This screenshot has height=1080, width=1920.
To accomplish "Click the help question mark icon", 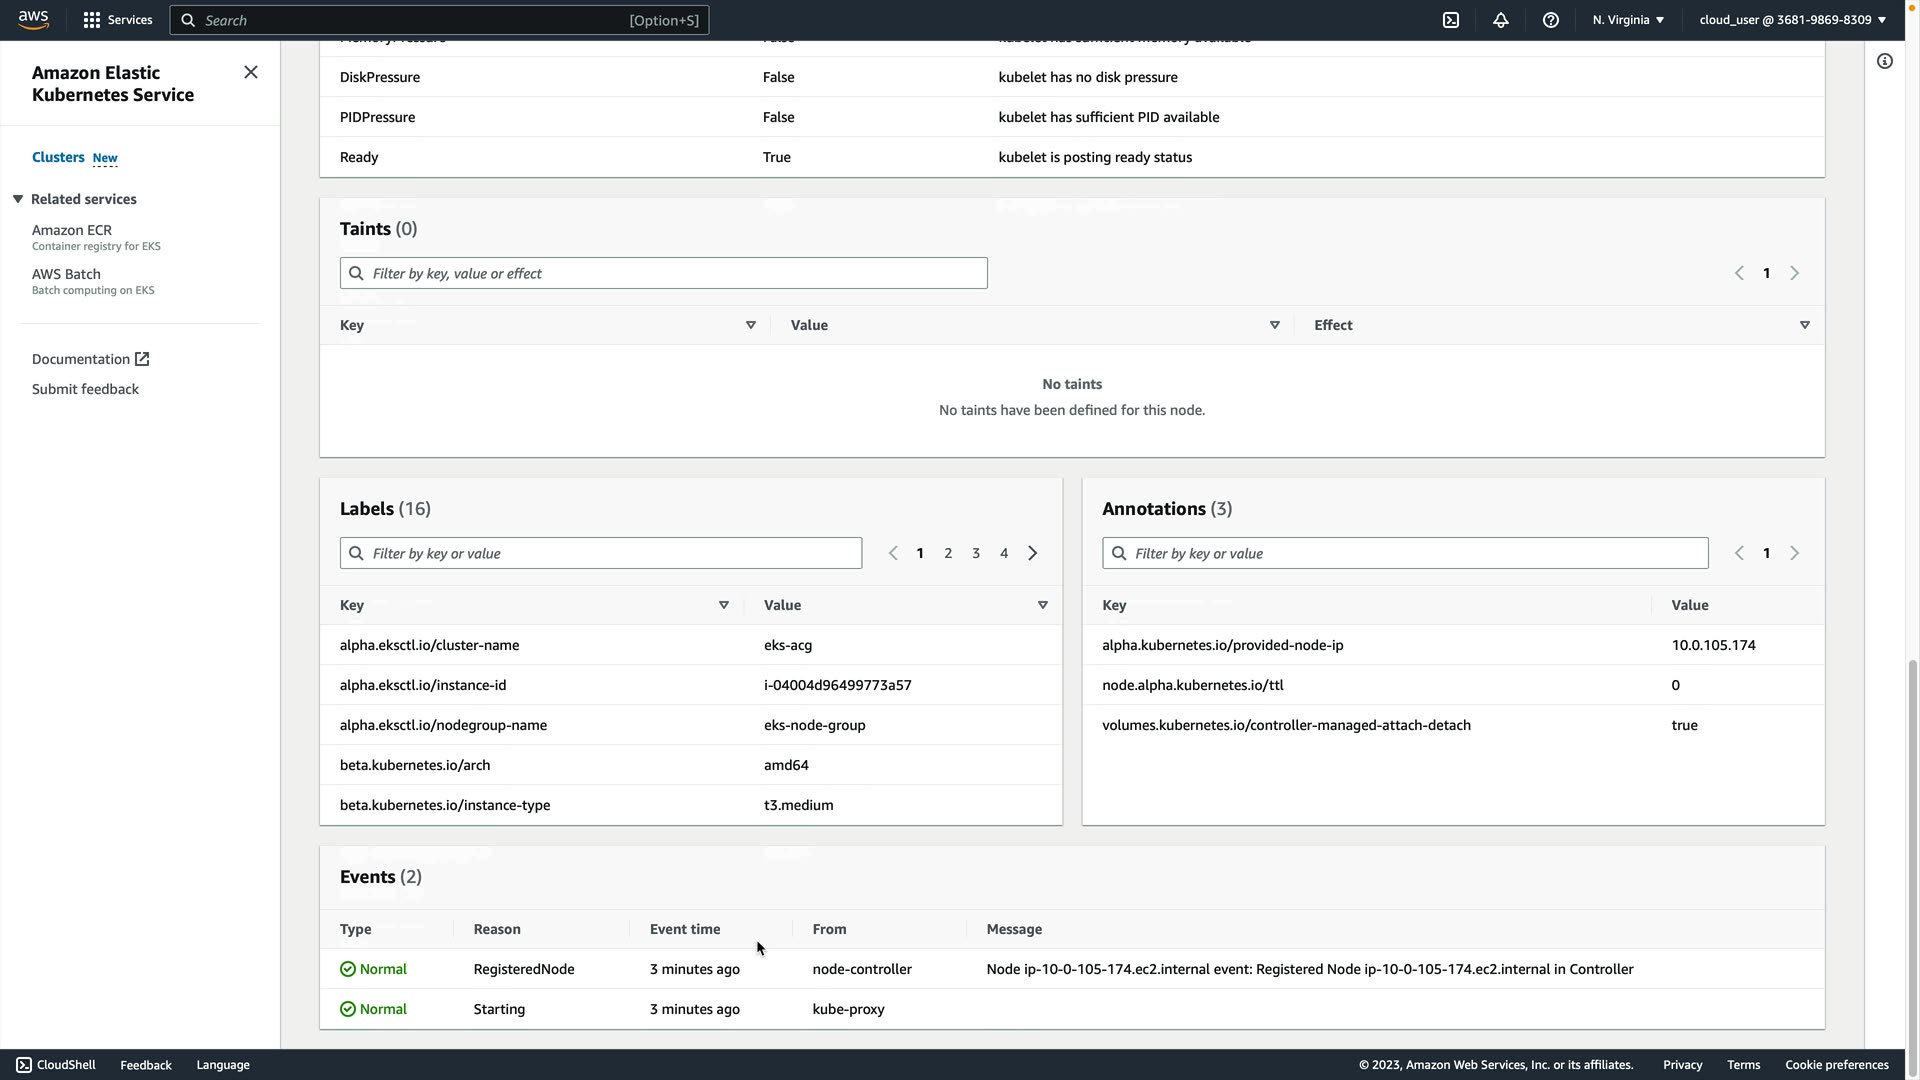I will (1551, 20).
